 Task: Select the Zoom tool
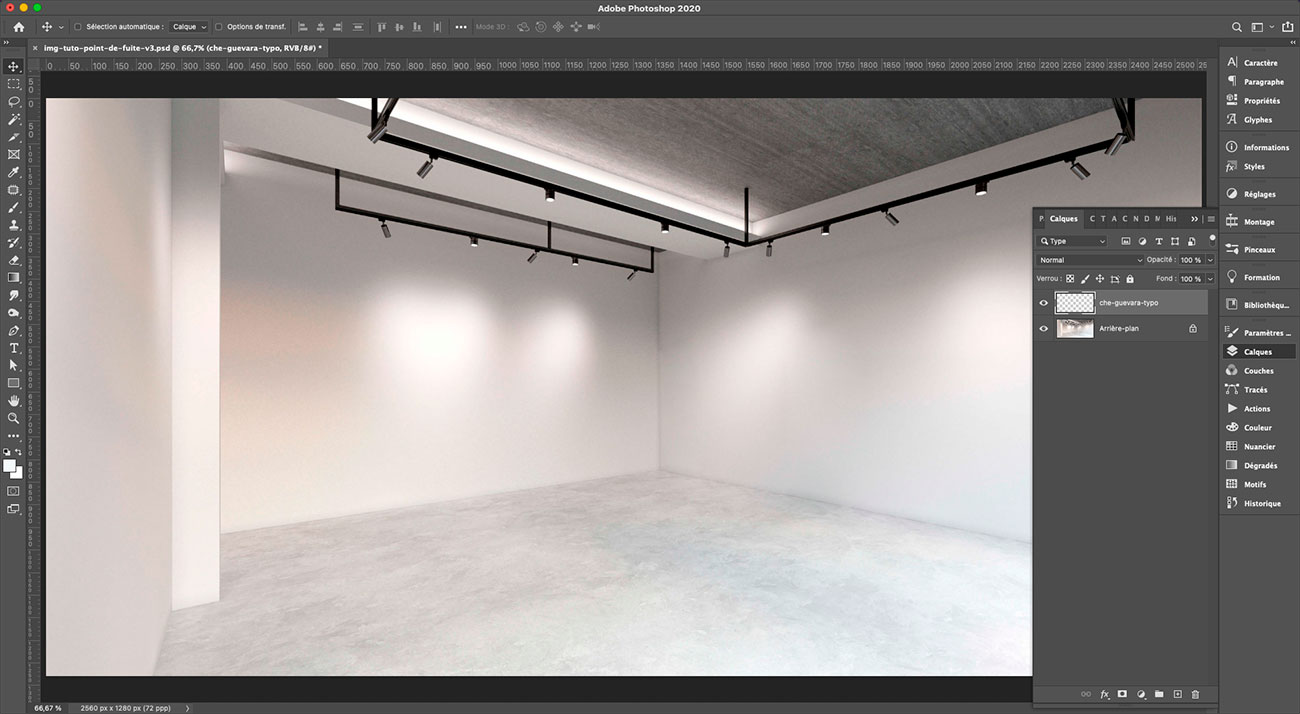[13, 418]
